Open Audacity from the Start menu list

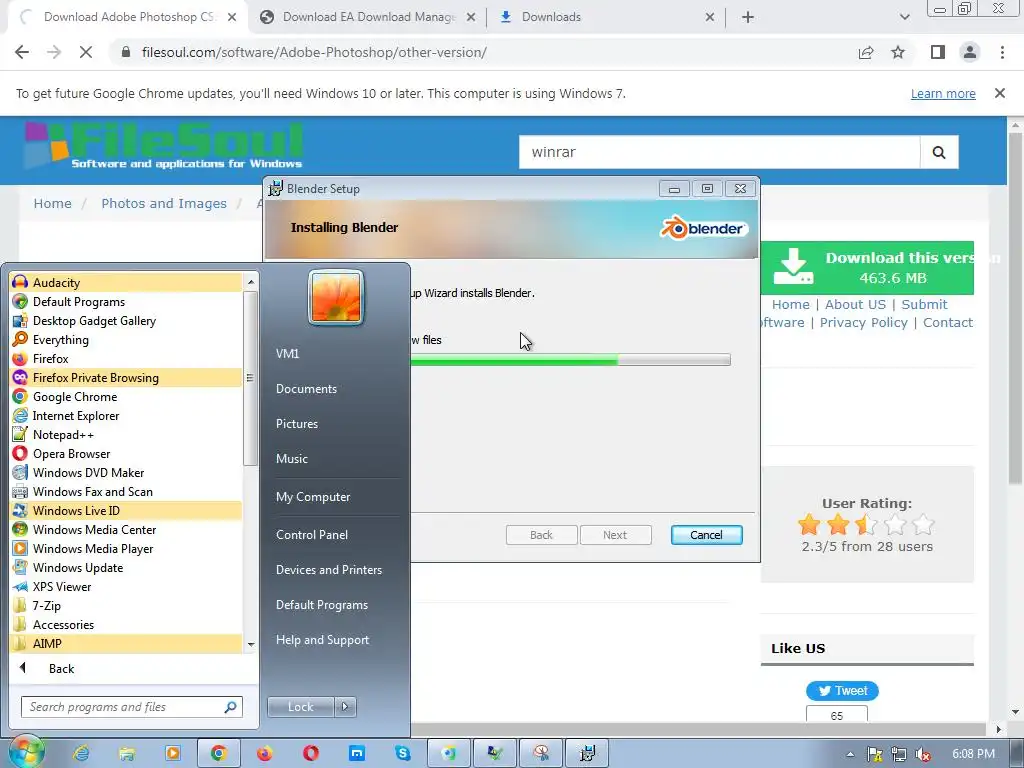click(x=126, y=283)
